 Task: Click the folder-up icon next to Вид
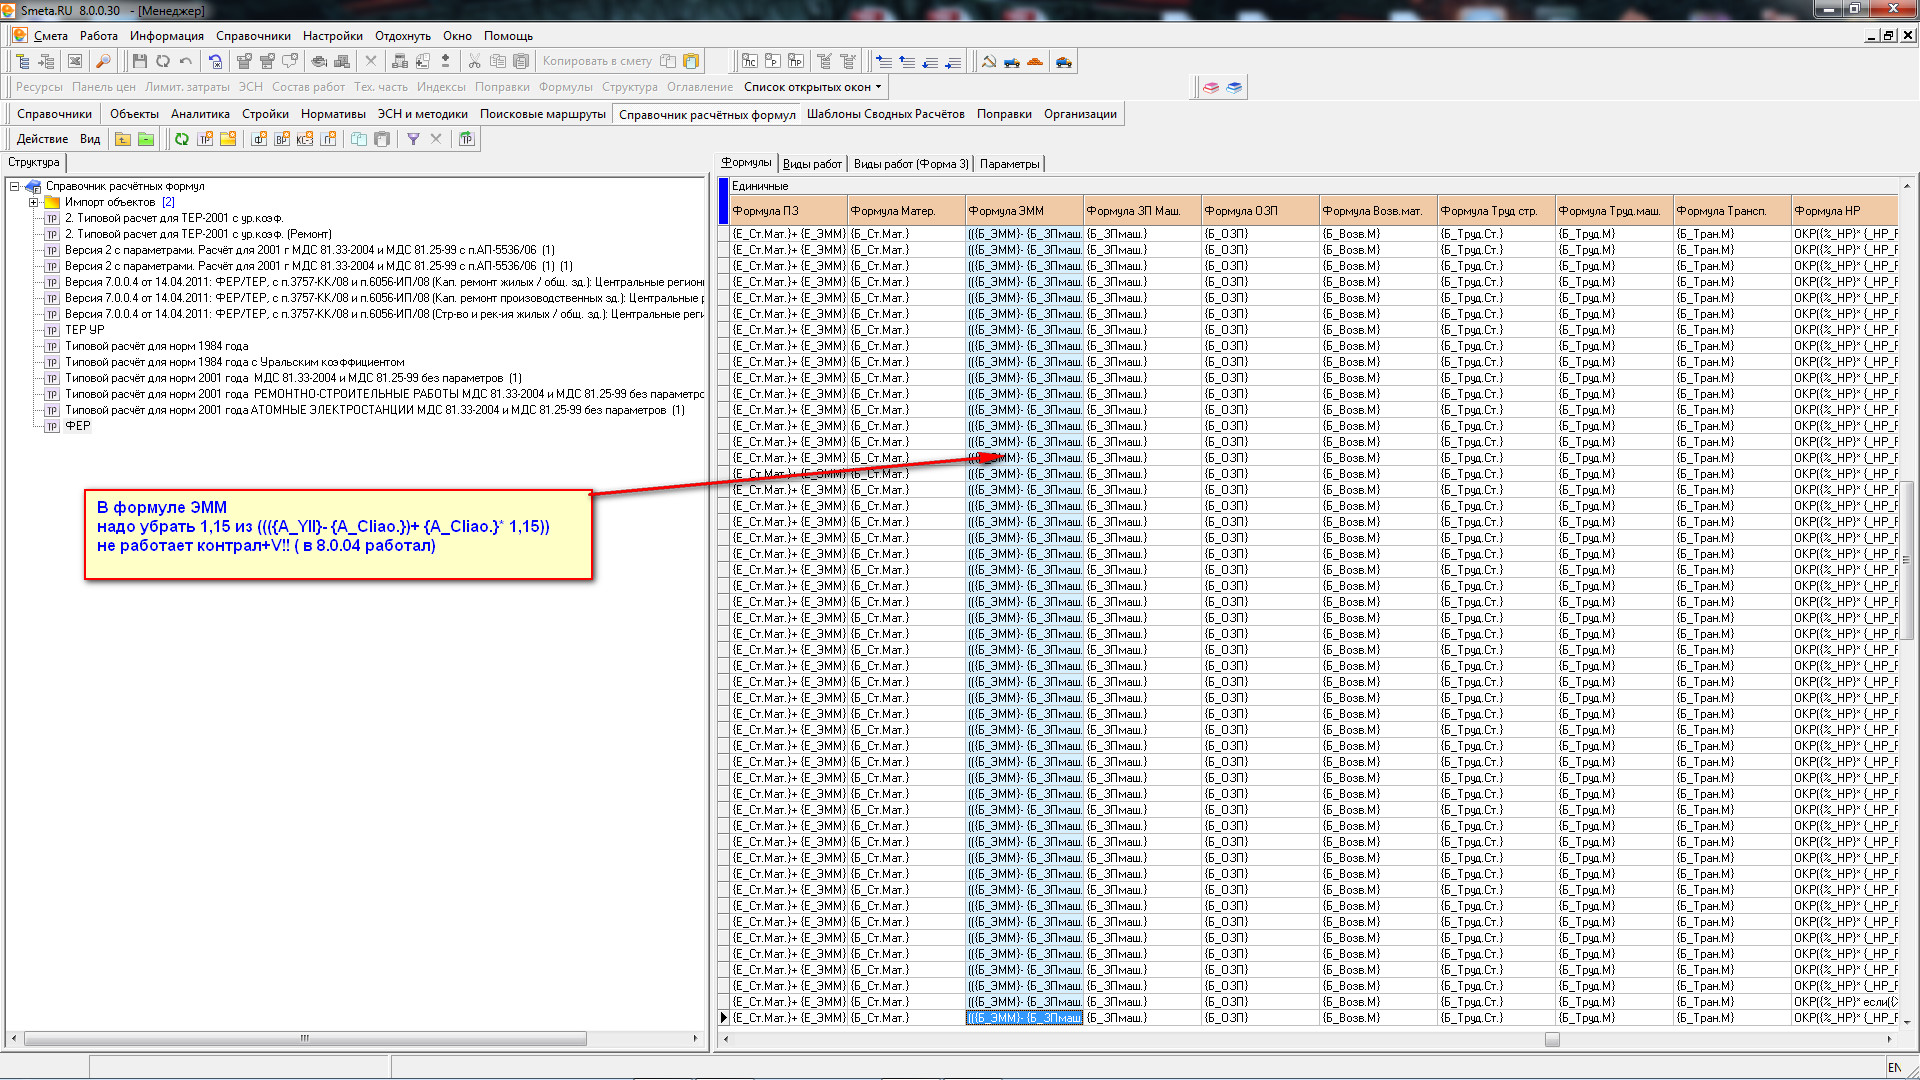123,139
